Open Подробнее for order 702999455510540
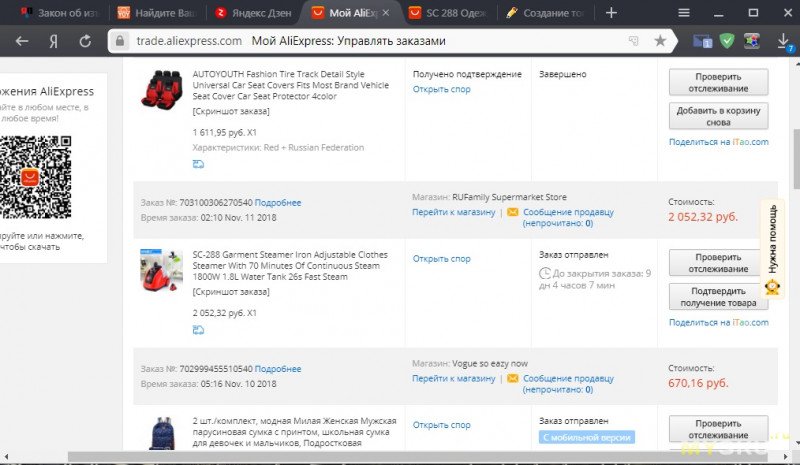Viewport: 800px width, 465px height. [278, 369]
